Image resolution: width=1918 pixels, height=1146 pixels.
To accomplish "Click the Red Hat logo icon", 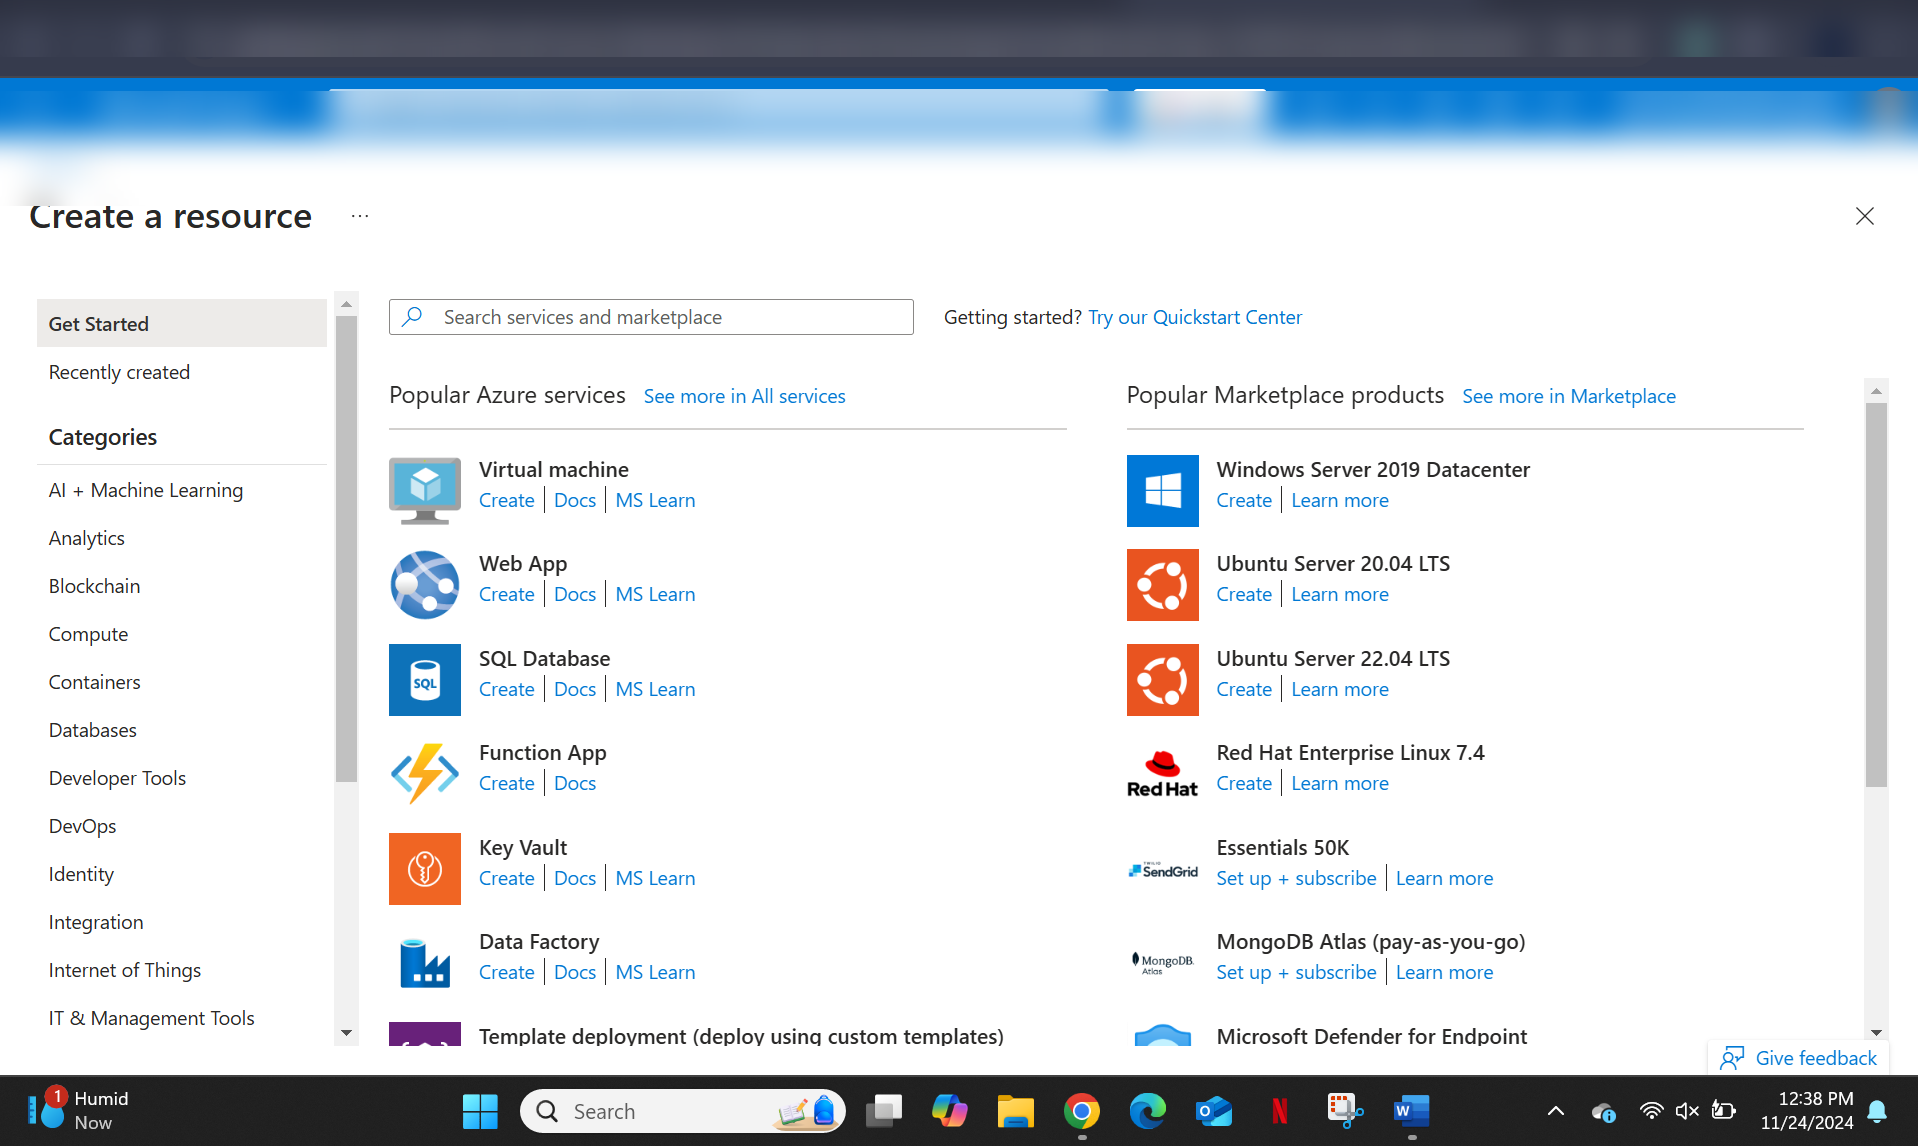I will (x=1163, y=774).
